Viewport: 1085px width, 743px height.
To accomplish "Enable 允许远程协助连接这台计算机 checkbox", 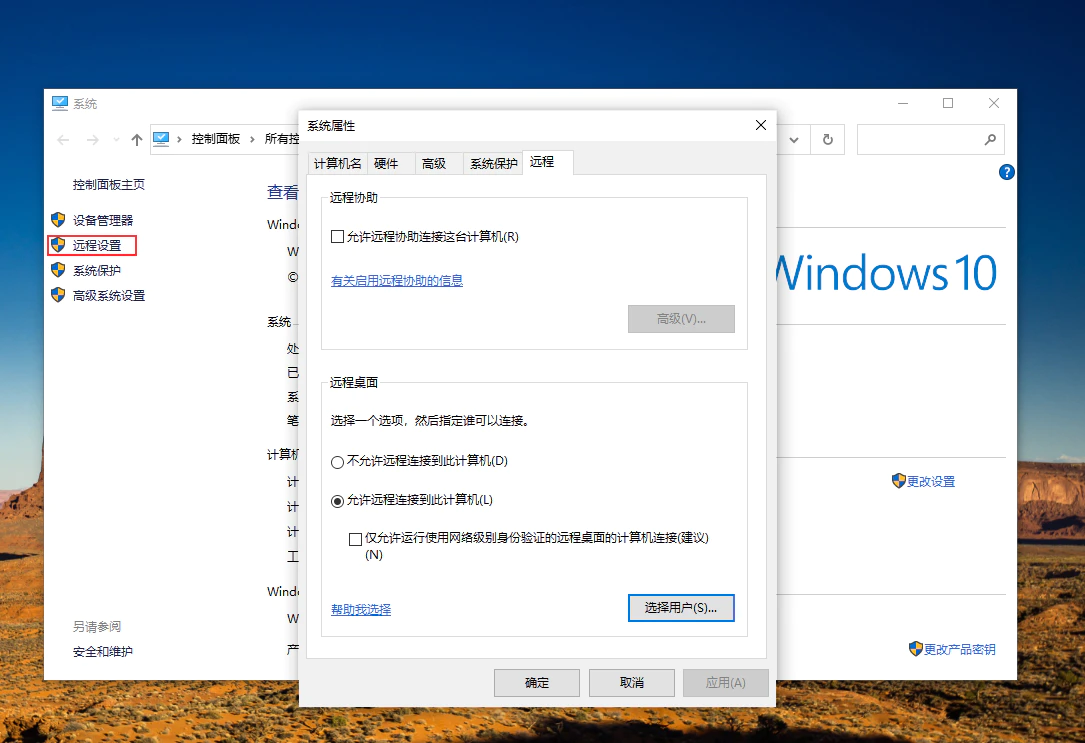I will (338, 236).
